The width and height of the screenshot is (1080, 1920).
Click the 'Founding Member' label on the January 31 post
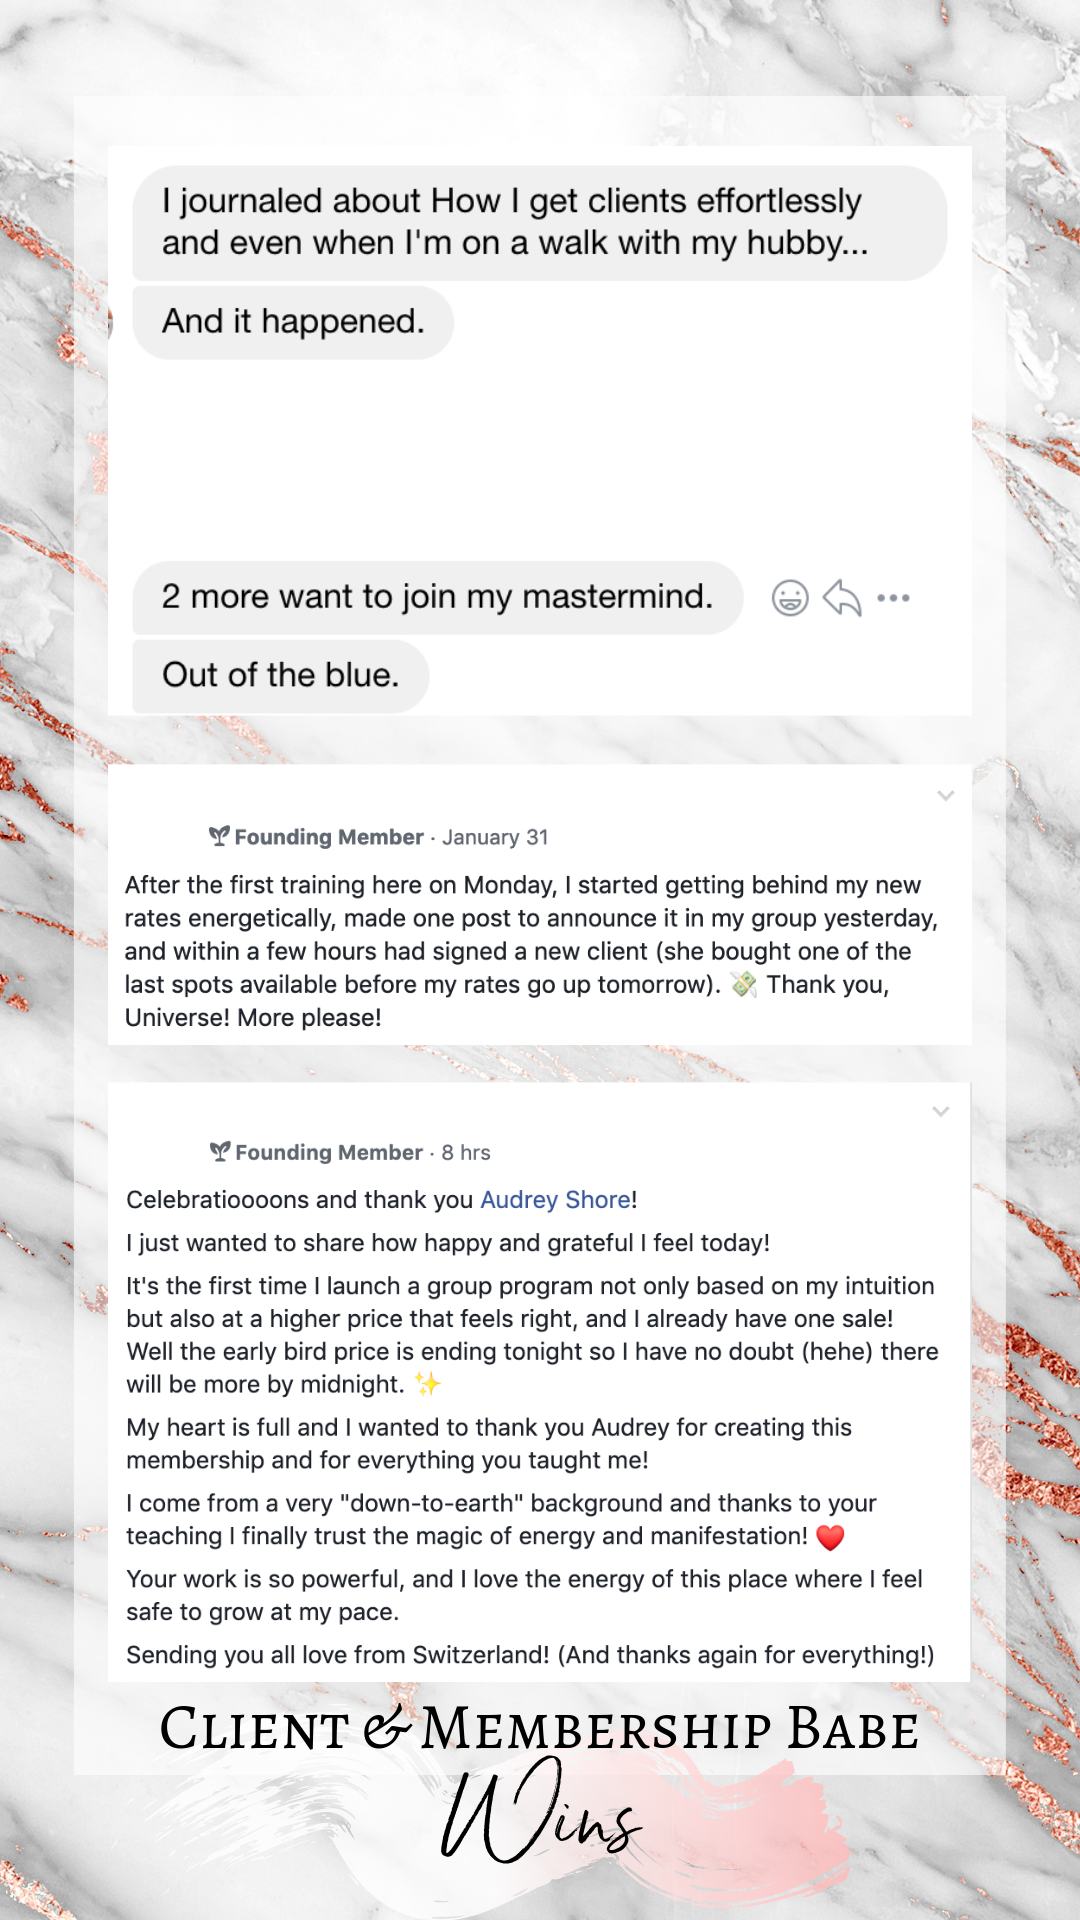click(x=329, y=837)
